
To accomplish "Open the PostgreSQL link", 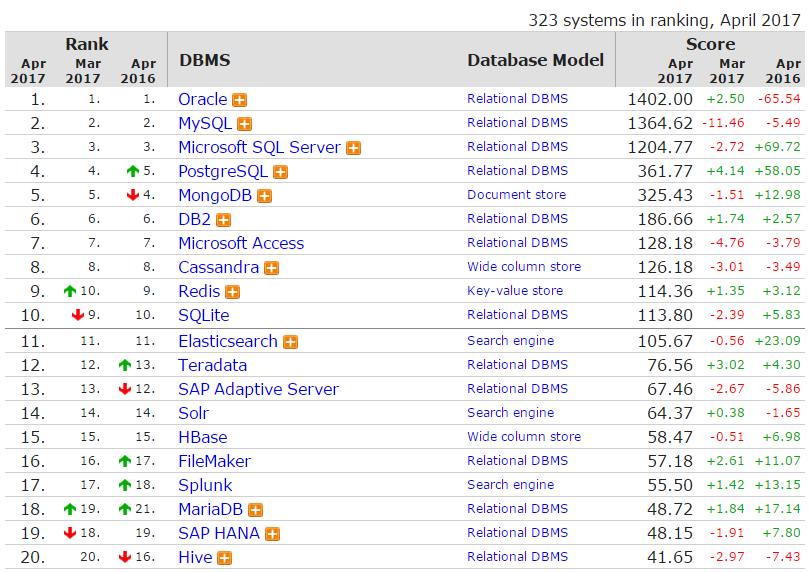I will tap(223, 172).
